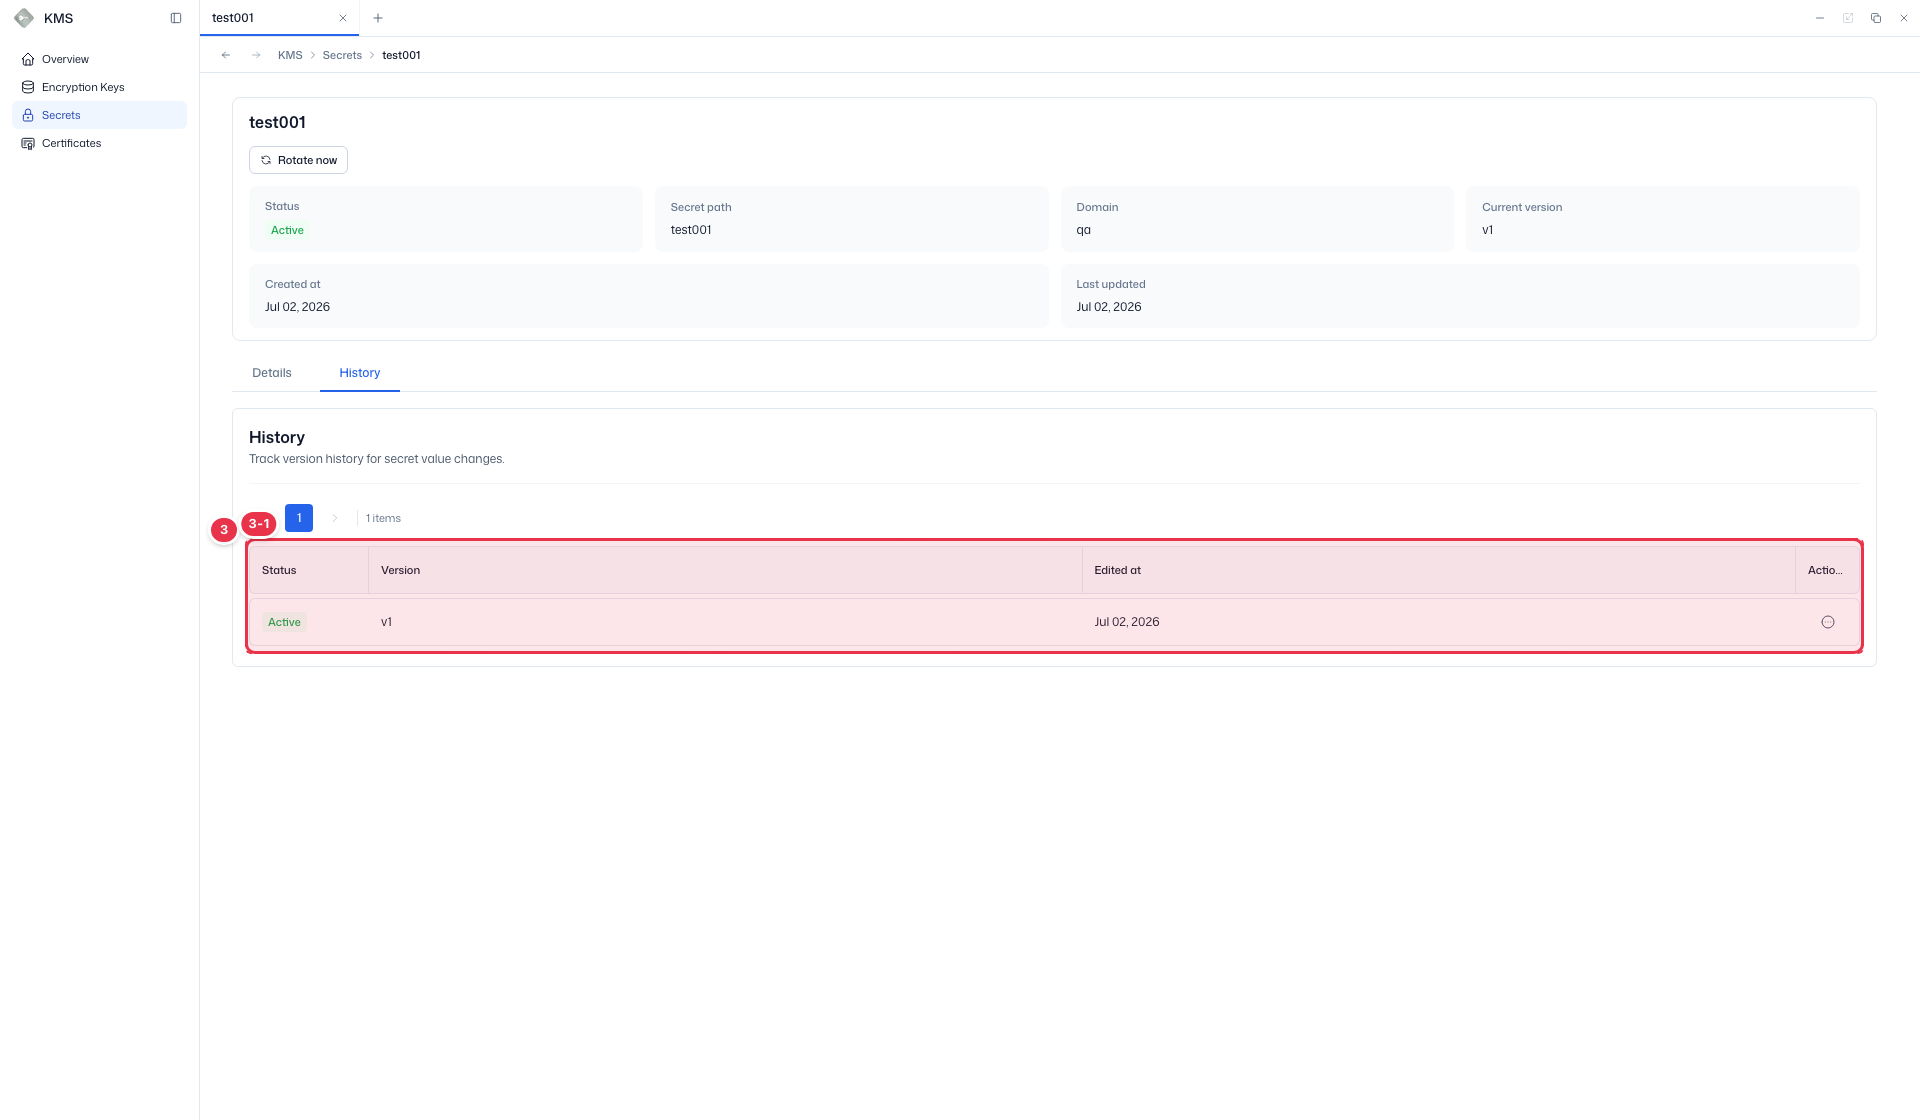Go to KMS breadcrumb link
This screenshot has height=1120, width=1920.
(x=290, y=55)
